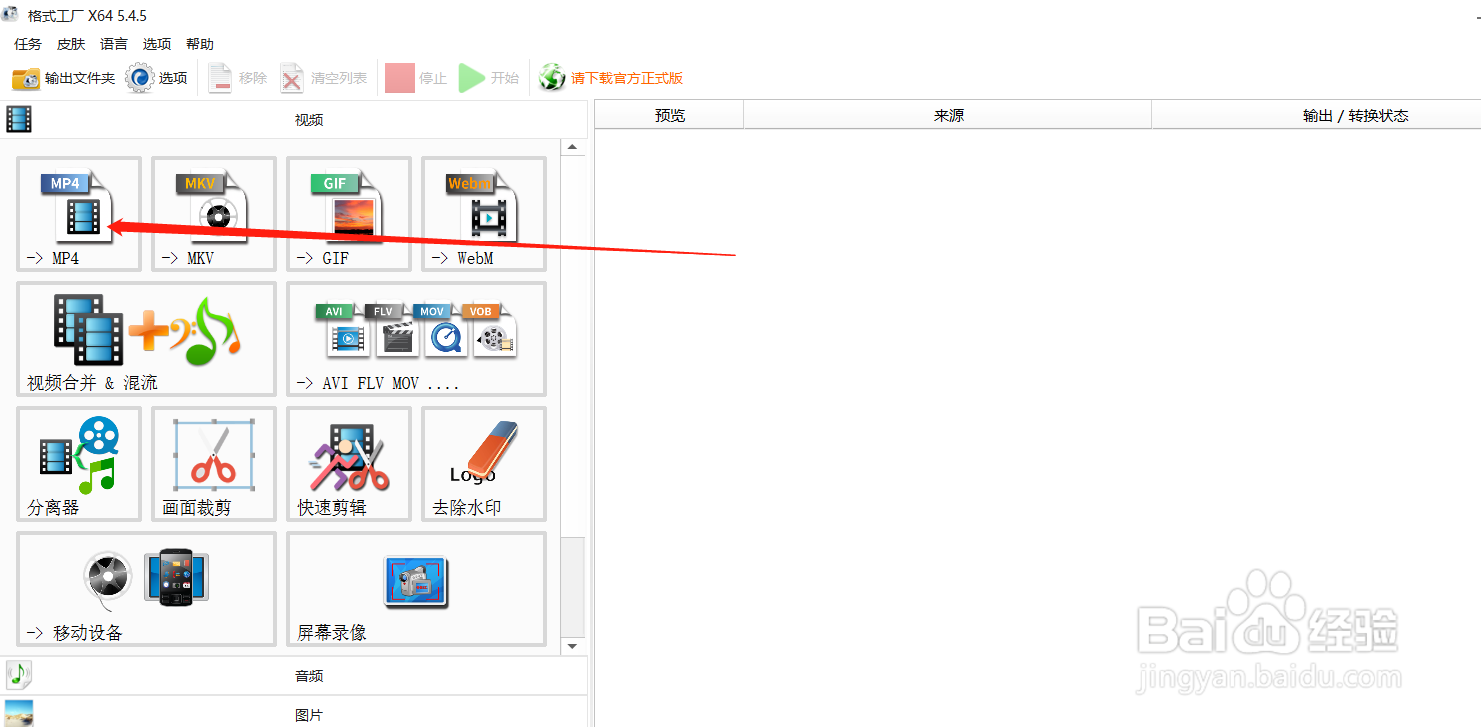
Task: Click the 来源 column header
Action: click(948, 116)
